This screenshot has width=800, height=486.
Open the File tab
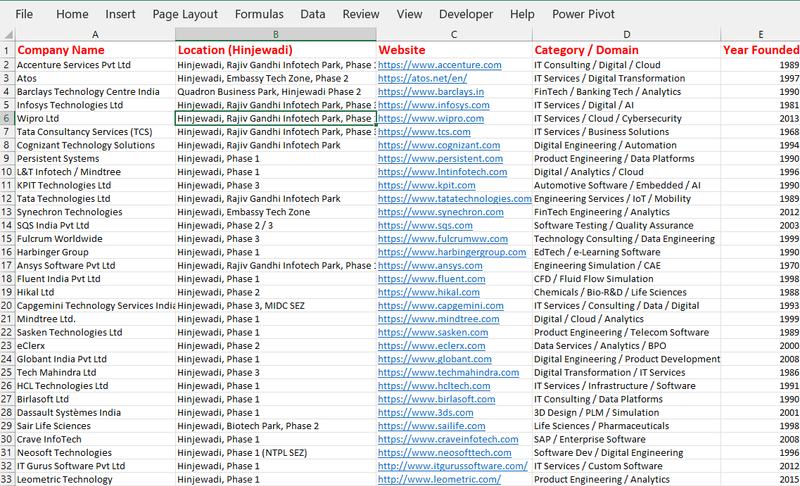tap(24, 14)
